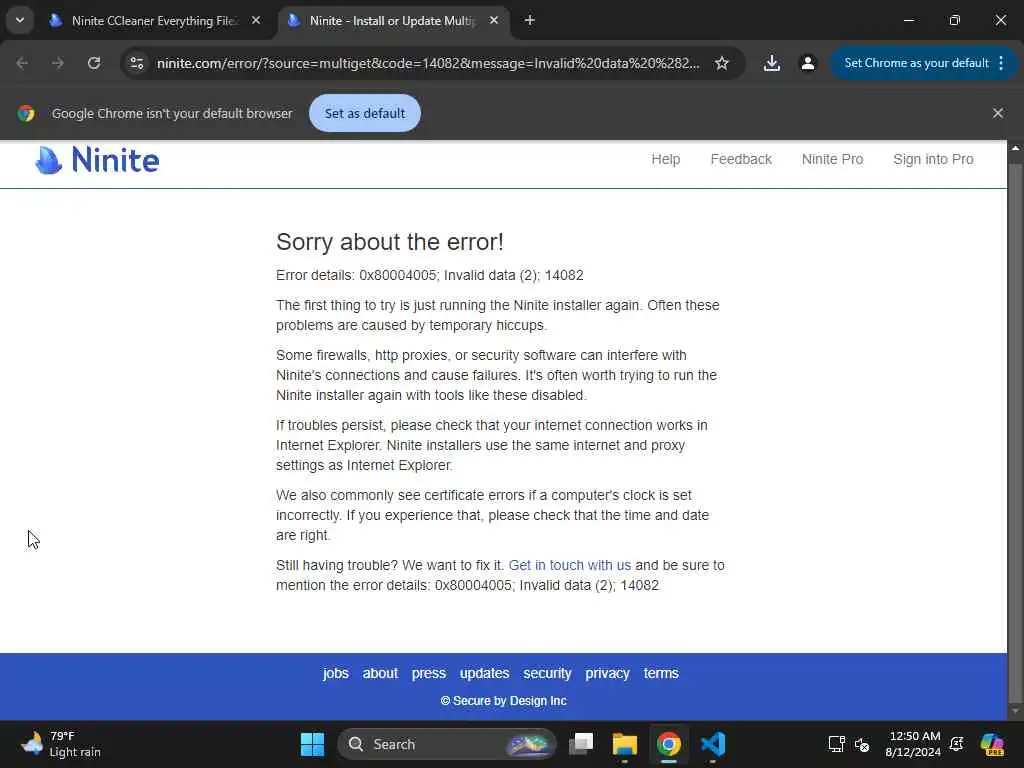Open the Feedback link
1024x768 pixels.
pyautogui.click(x=741, y=159)
